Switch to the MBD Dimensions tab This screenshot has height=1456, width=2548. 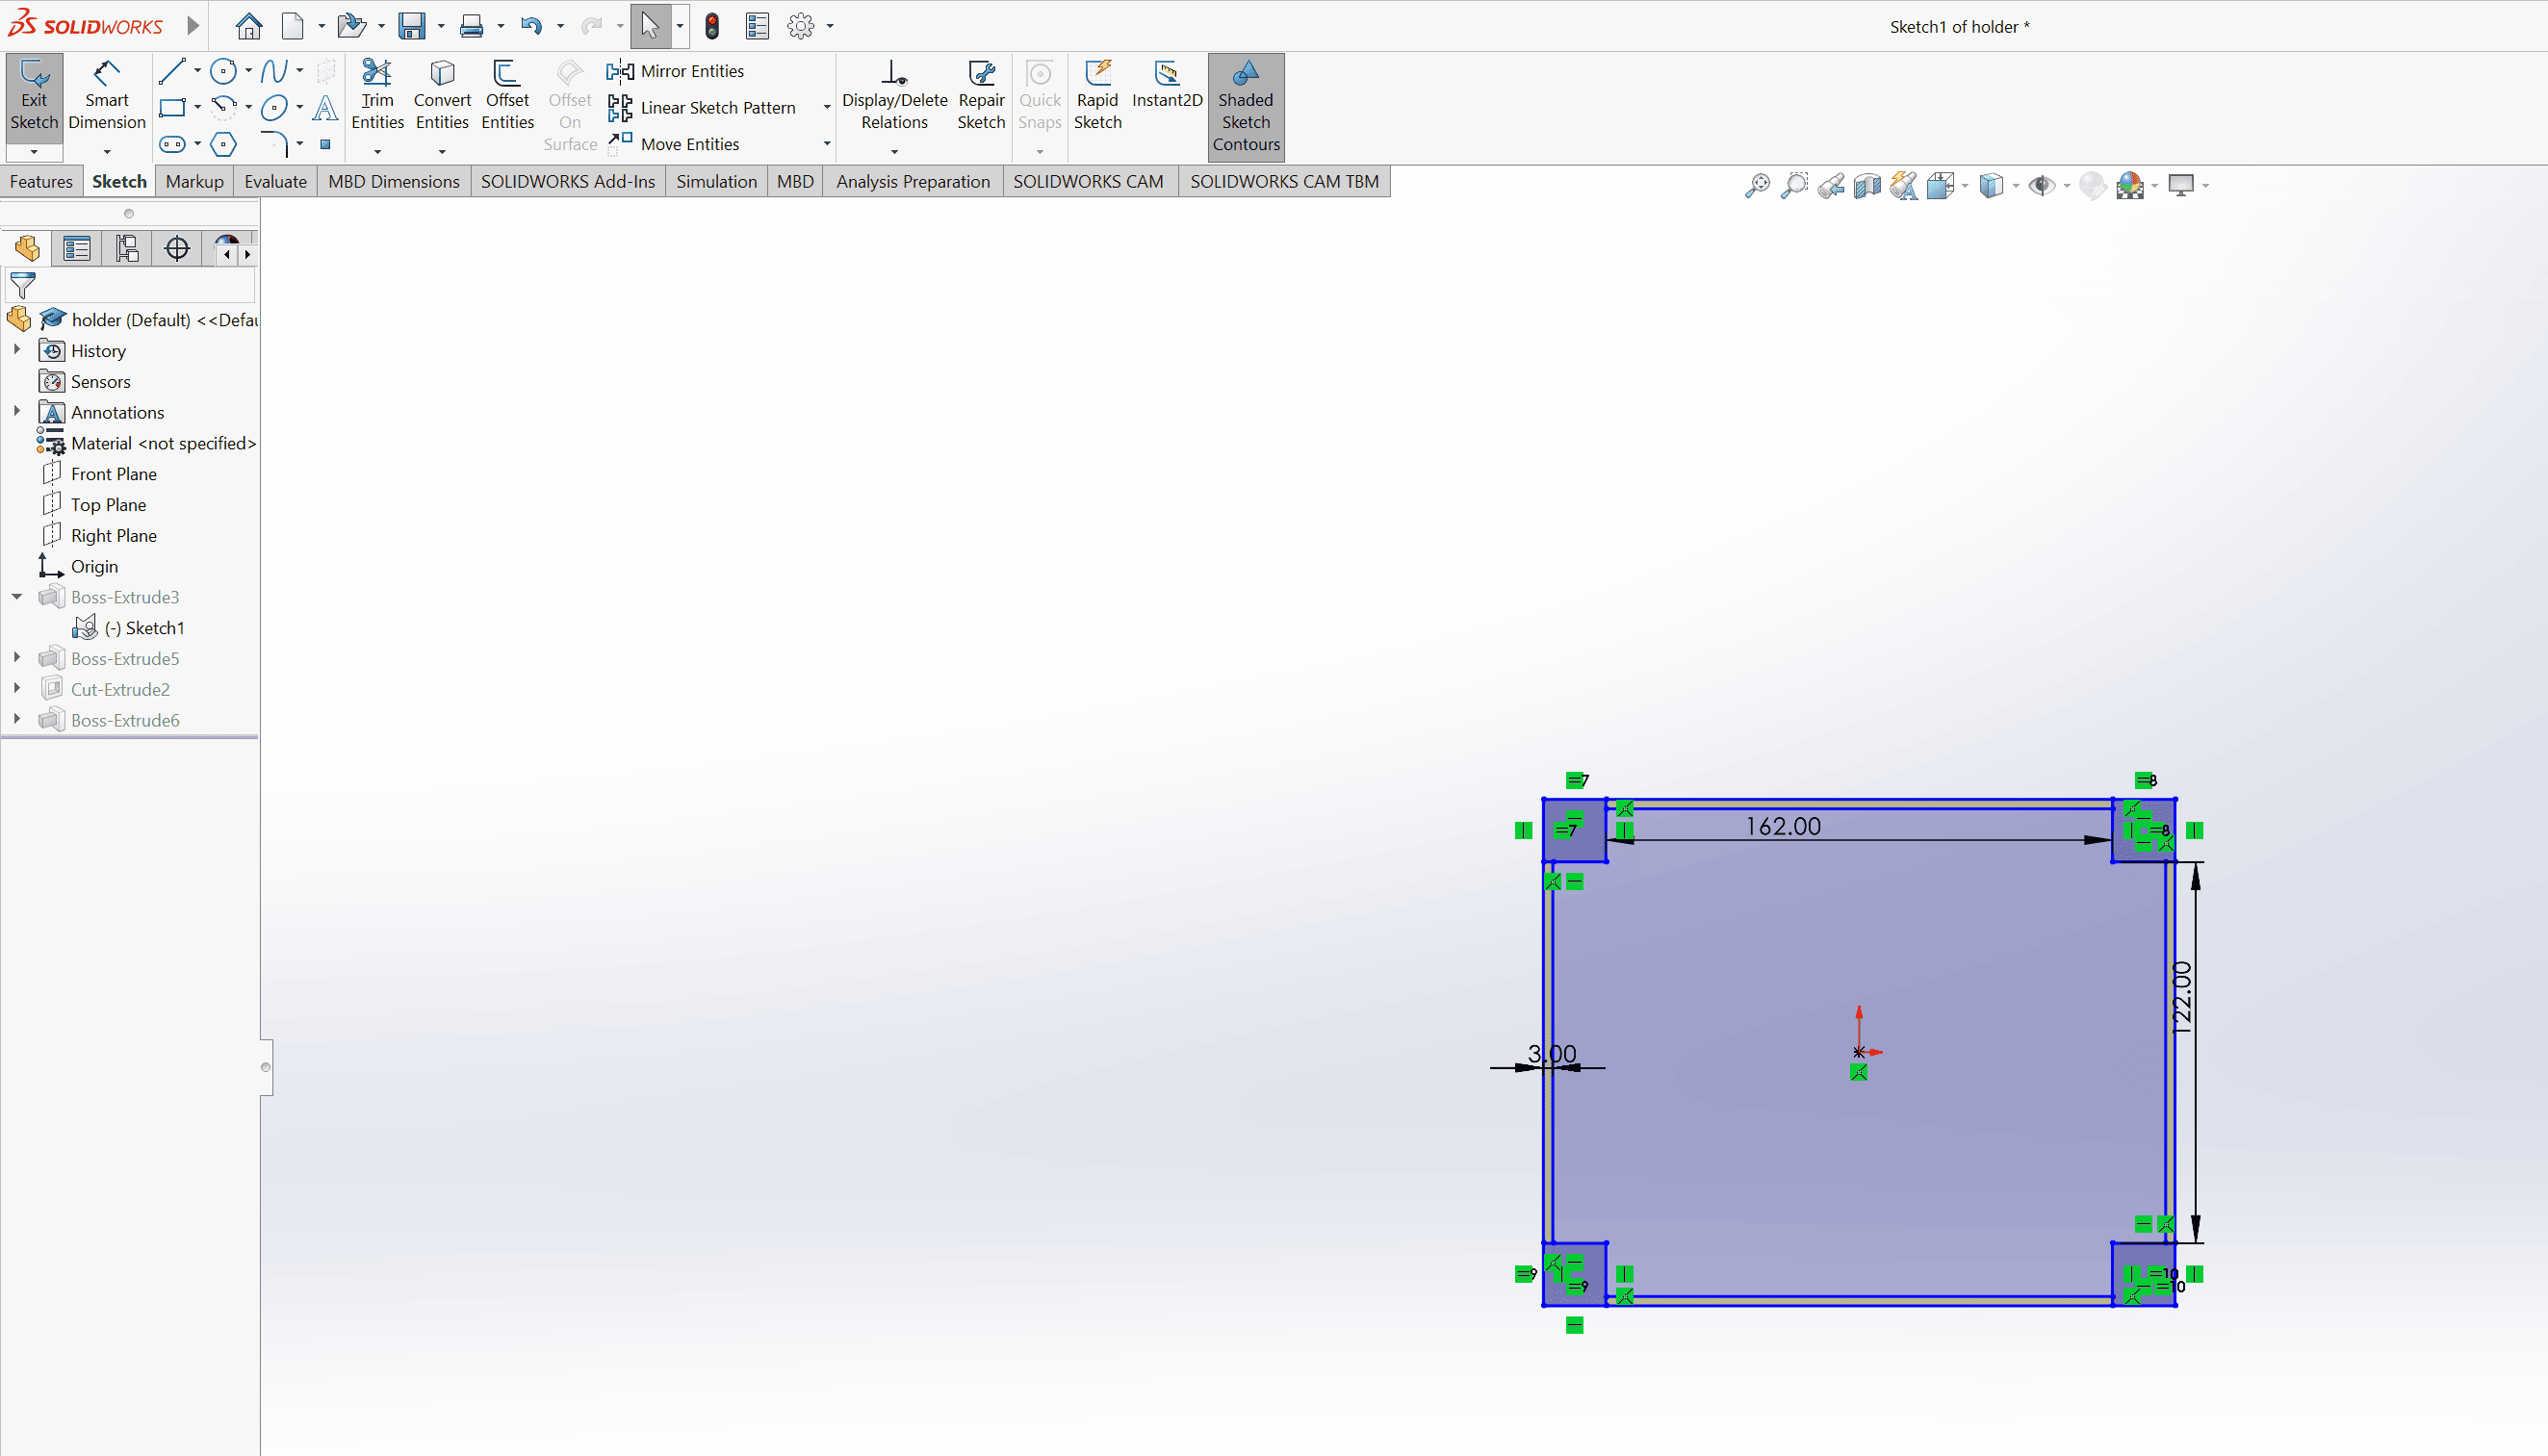pyautogui.click(x=394, y=181)
